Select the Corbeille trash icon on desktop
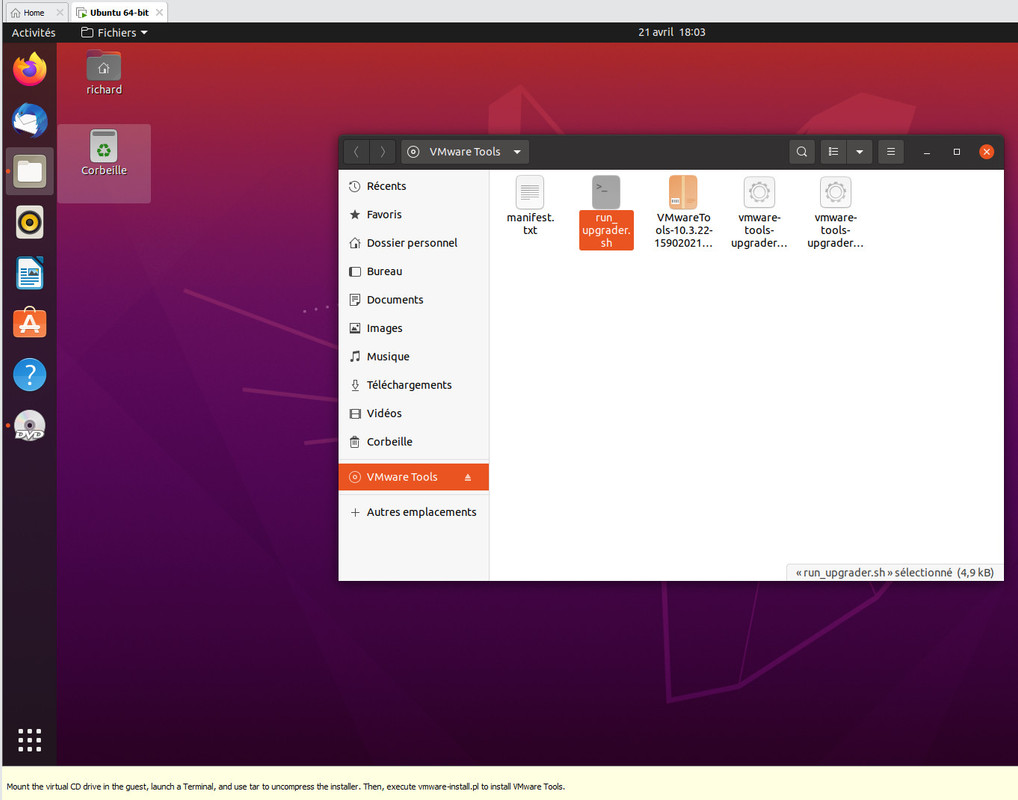The image size is (1018, 800). 104,153
